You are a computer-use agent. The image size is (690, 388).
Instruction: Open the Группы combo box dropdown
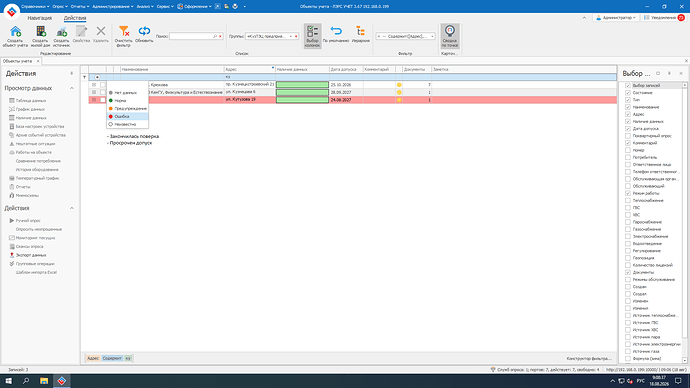pyautogui.click(x=290, y=37)
